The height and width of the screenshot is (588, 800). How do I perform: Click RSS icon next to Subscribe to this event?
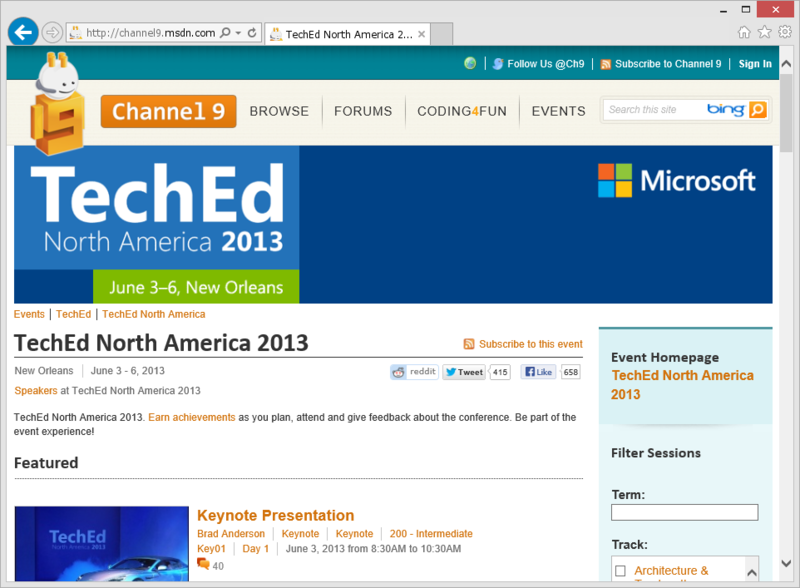468,344
